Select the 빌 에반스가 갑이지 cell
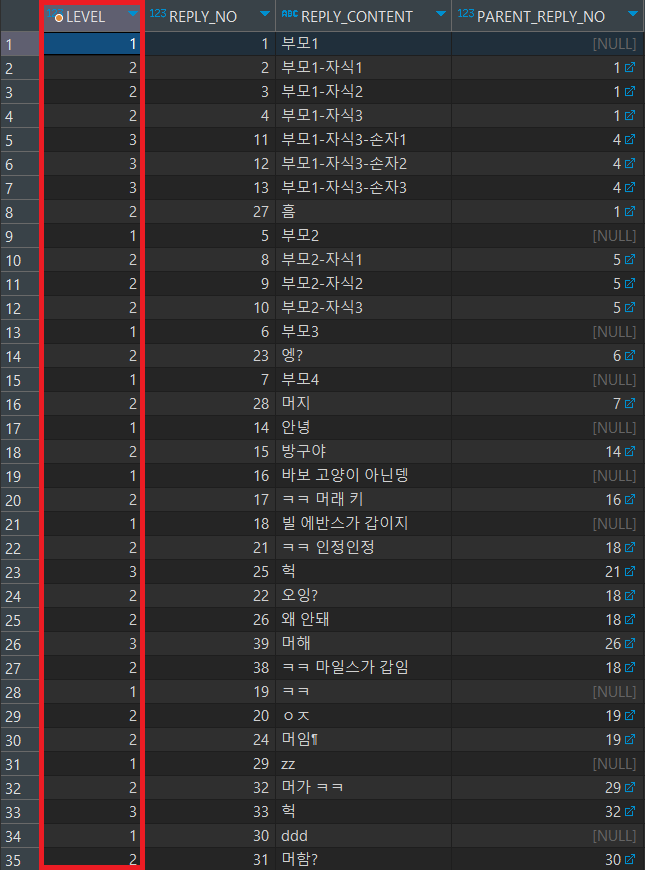 363,524
